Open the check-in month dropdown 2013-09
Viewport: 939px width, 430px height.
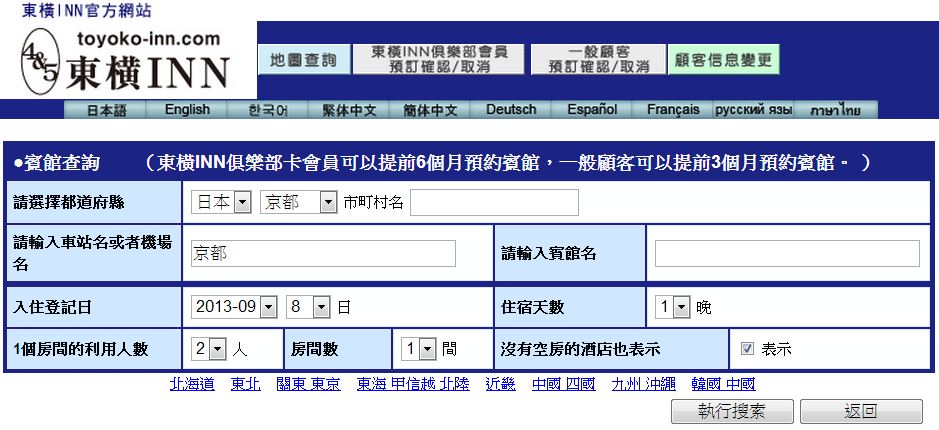234,308
